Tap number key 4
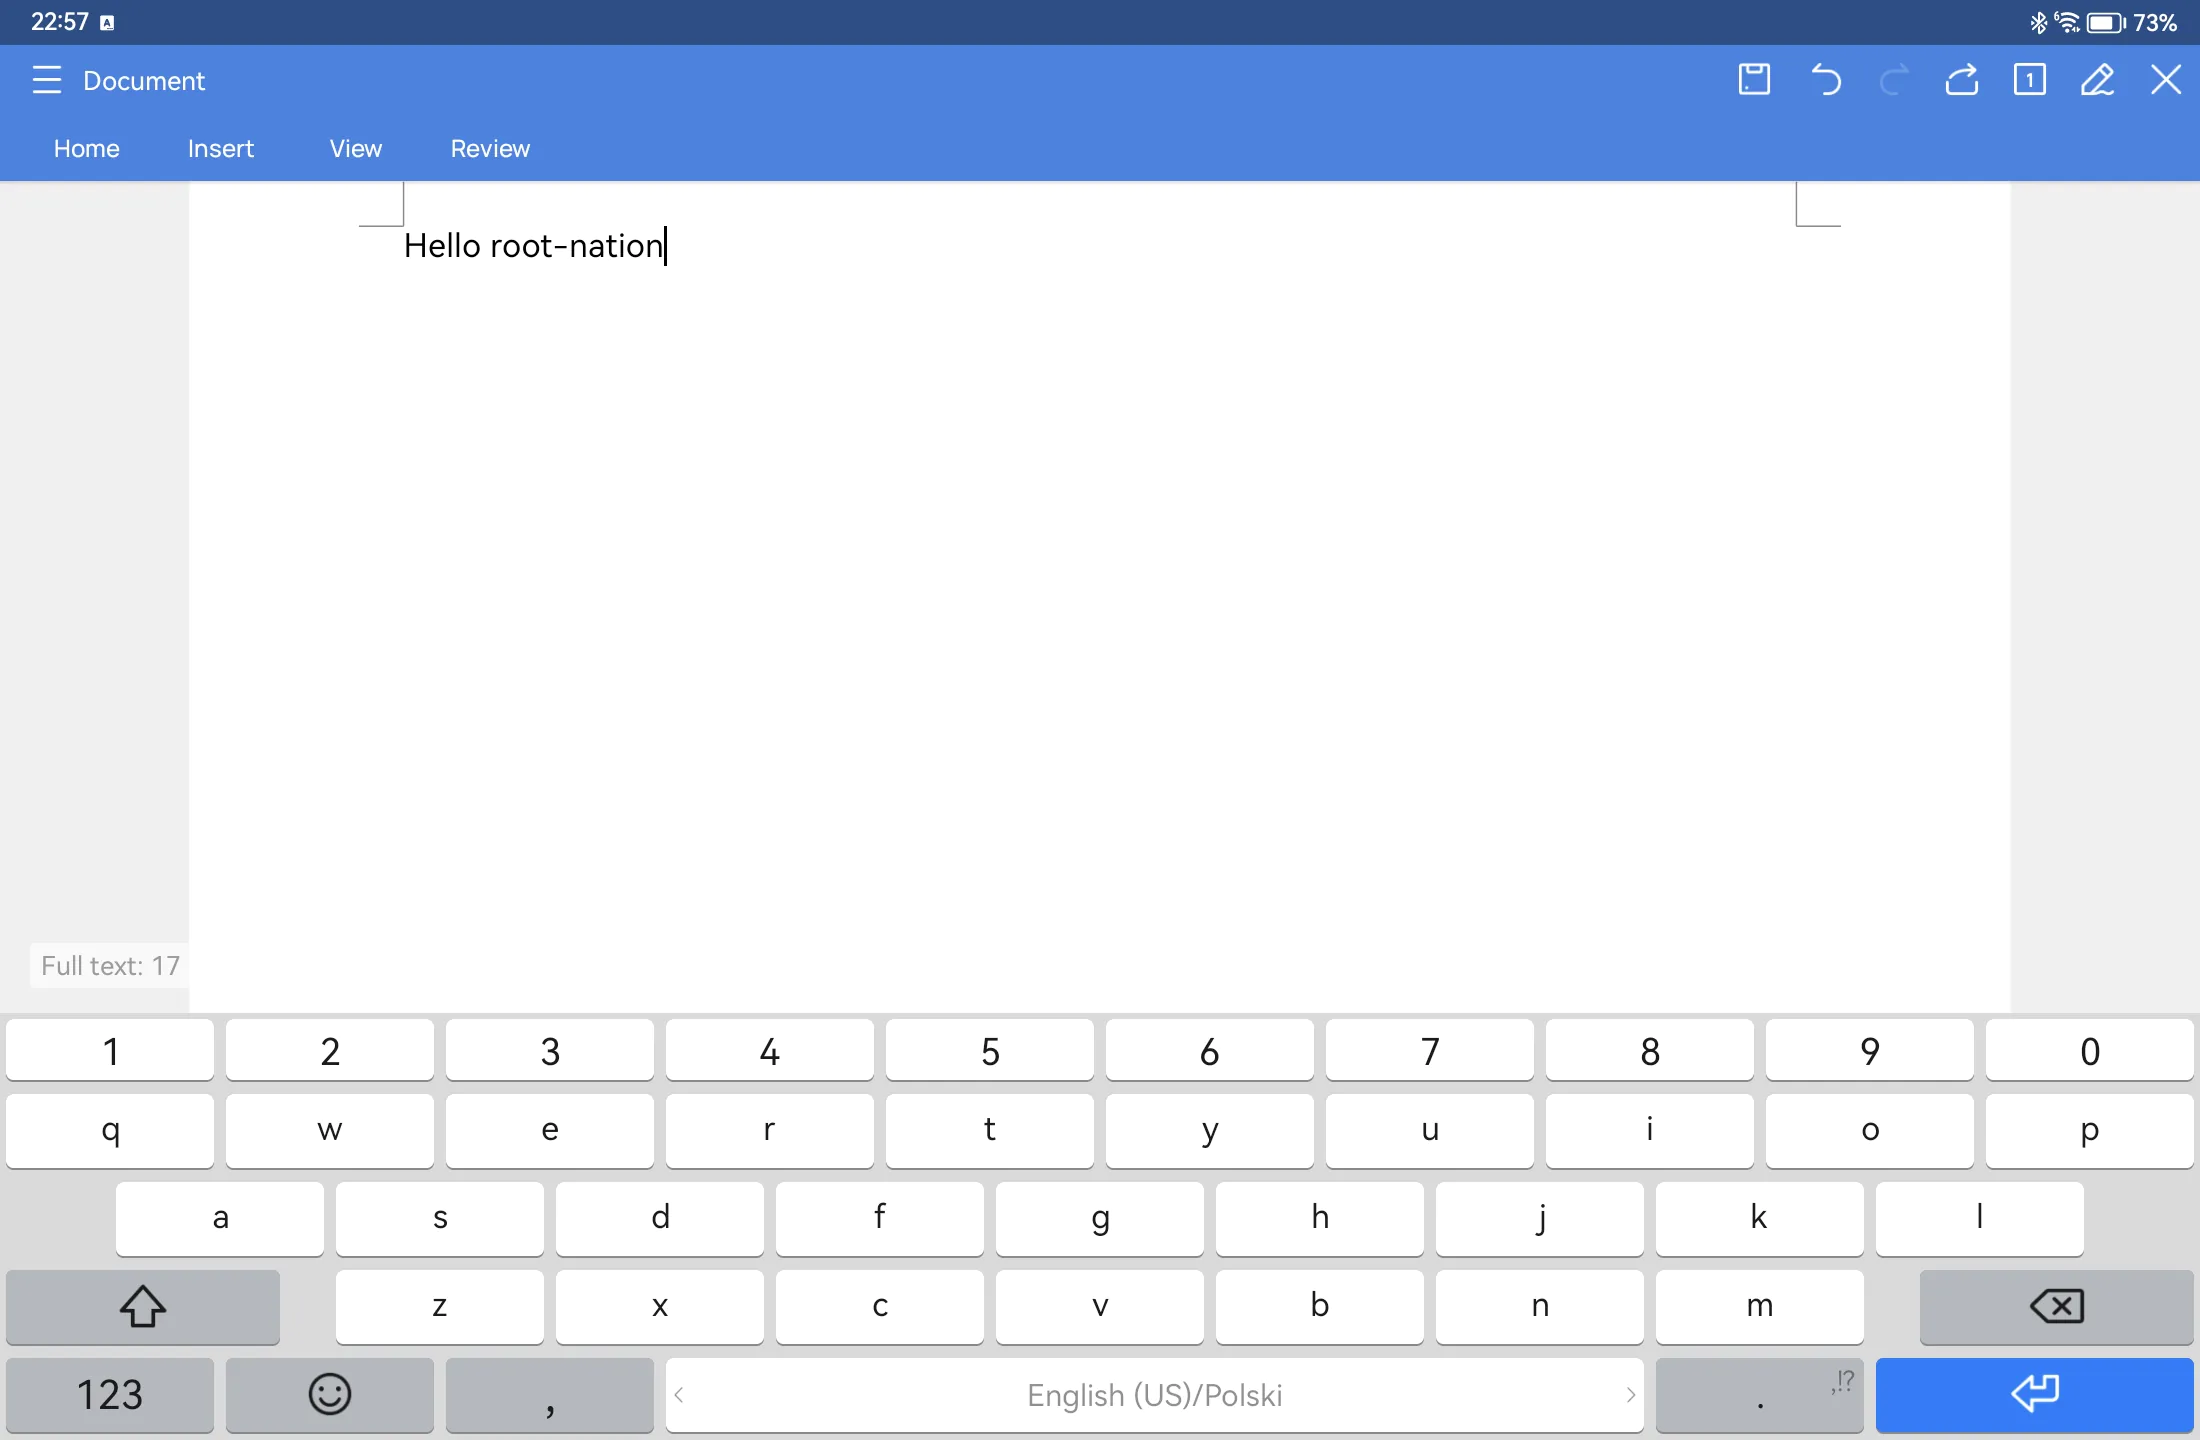The width and height of the screenshot is (2200, 1440). click(x=770, y=1050)
